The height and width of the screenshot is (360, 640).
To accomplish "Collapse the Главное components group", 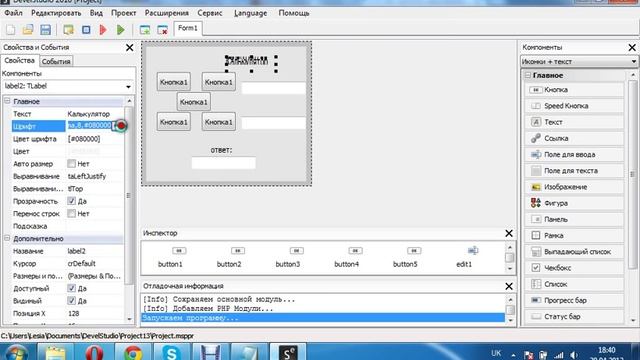I will tap(528, 75).
